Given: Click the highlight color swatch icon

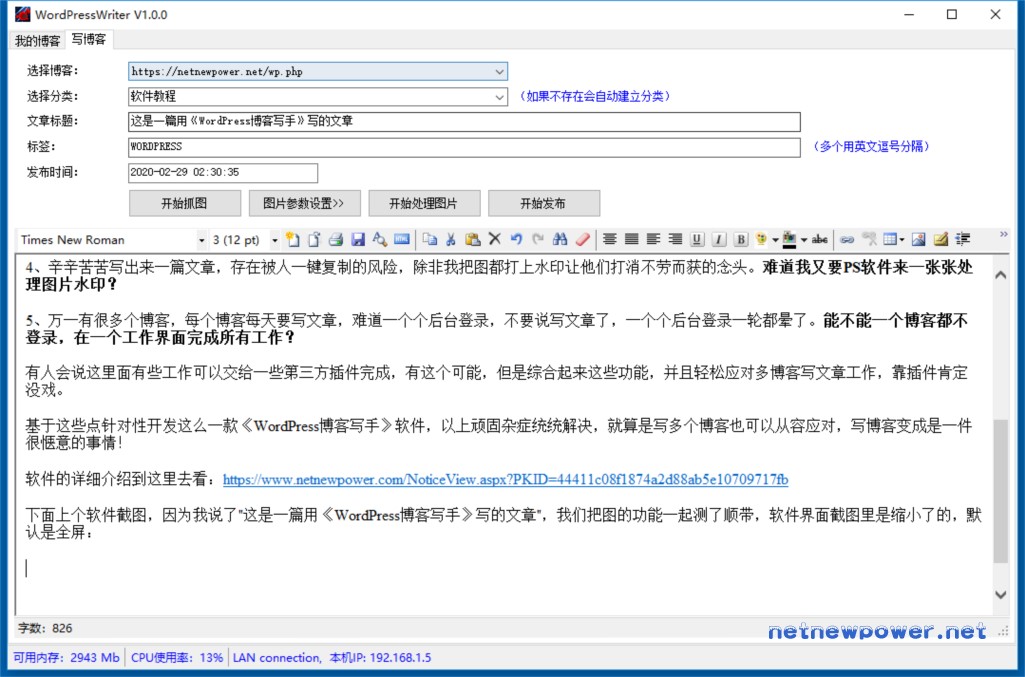Looking at the screenshot, I should pos(790,239).
